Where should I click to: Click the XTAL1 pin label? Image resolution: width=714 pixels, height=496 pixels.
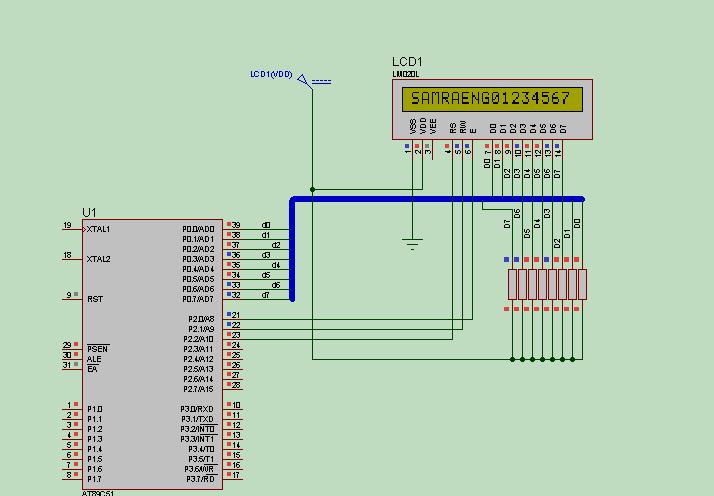click(x=98, y=229)
